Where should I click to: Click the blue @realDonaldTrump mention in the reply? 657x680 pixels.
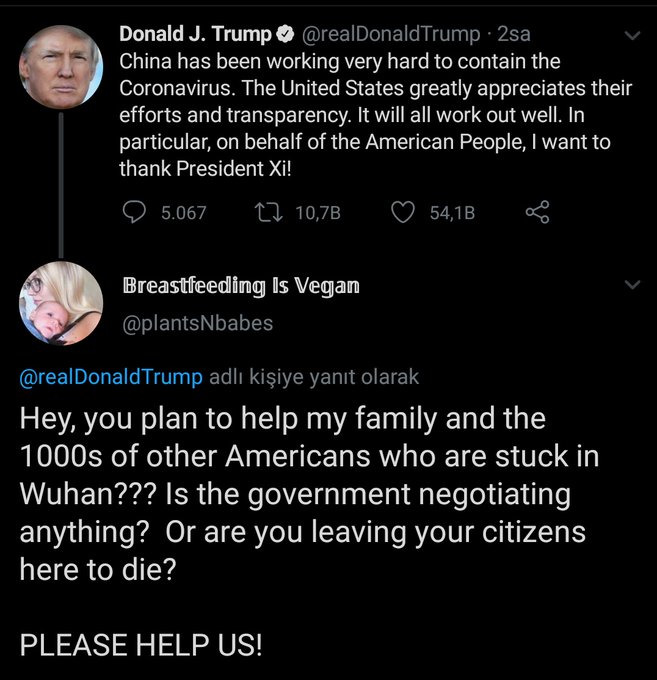pos(110,377)
